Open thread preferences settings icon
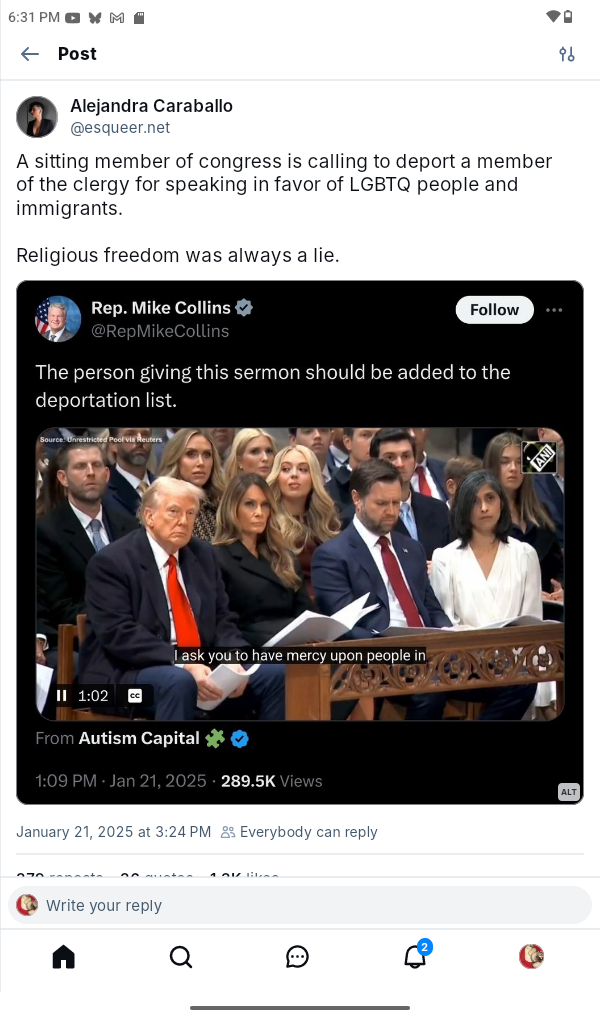Image resolution: width=600 pixels, height=1024 pixels. pyautogui.click(x=567, y=54)
